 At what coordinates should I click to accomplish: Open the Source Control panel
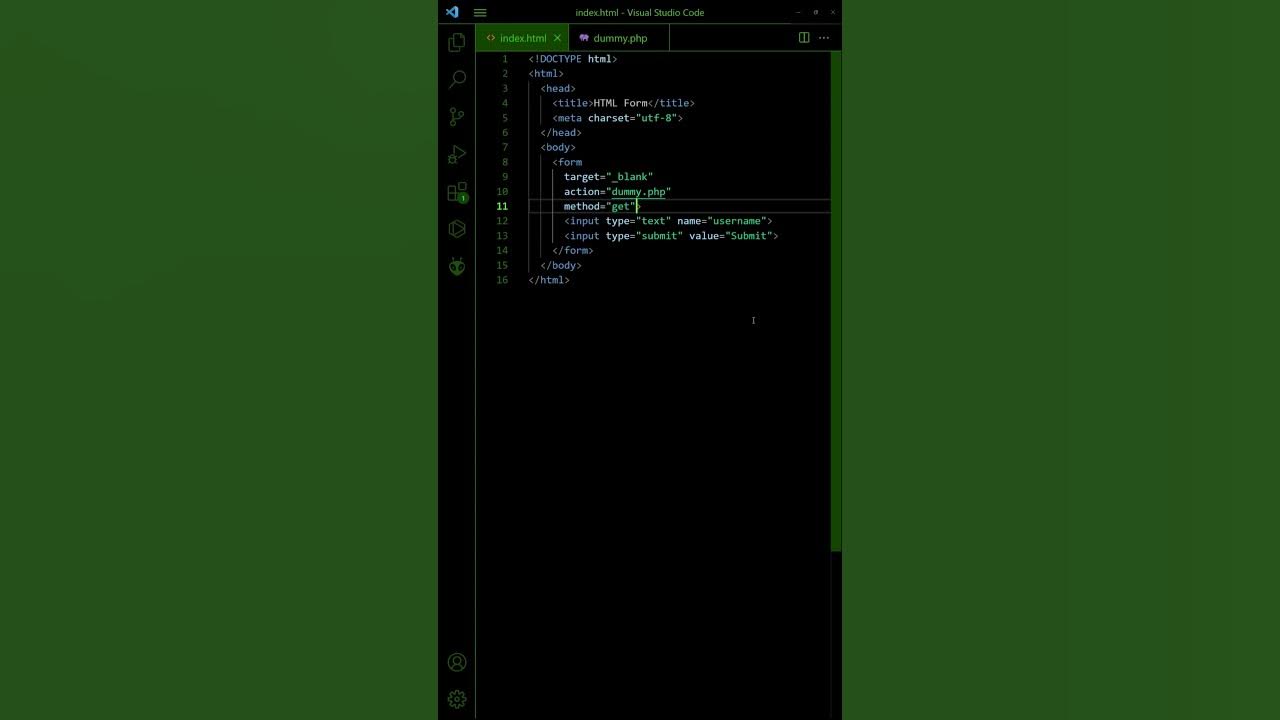[457, 116]
